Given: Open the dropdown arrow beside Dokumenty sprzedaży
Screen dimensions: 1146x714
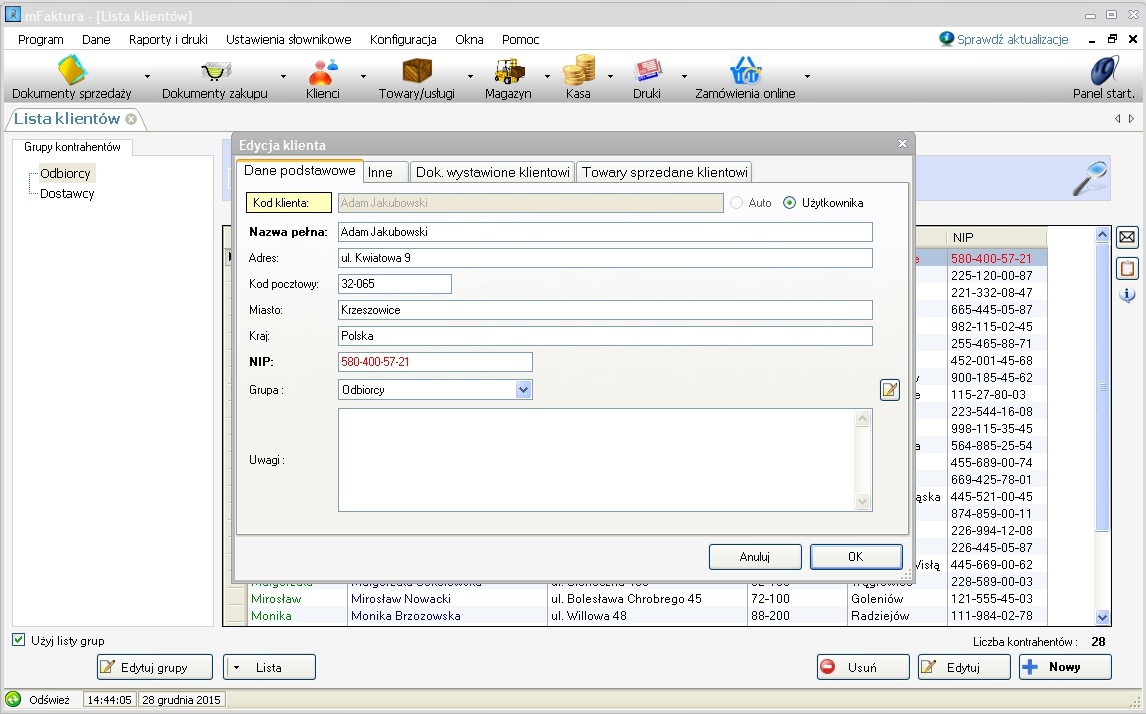Looking at the screenshot, I should click(147, 76).
